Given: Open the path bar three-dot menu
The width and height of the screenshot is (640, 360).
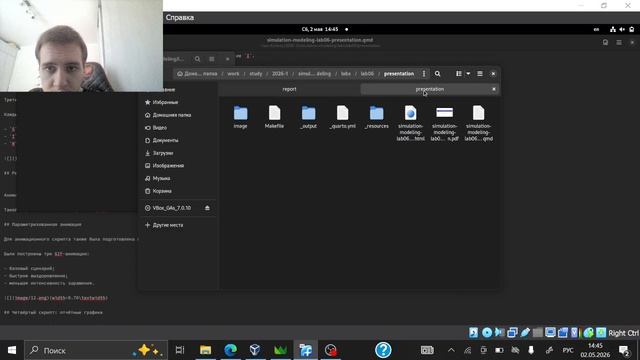Looking at the screenshot, I should pos(424,74).
